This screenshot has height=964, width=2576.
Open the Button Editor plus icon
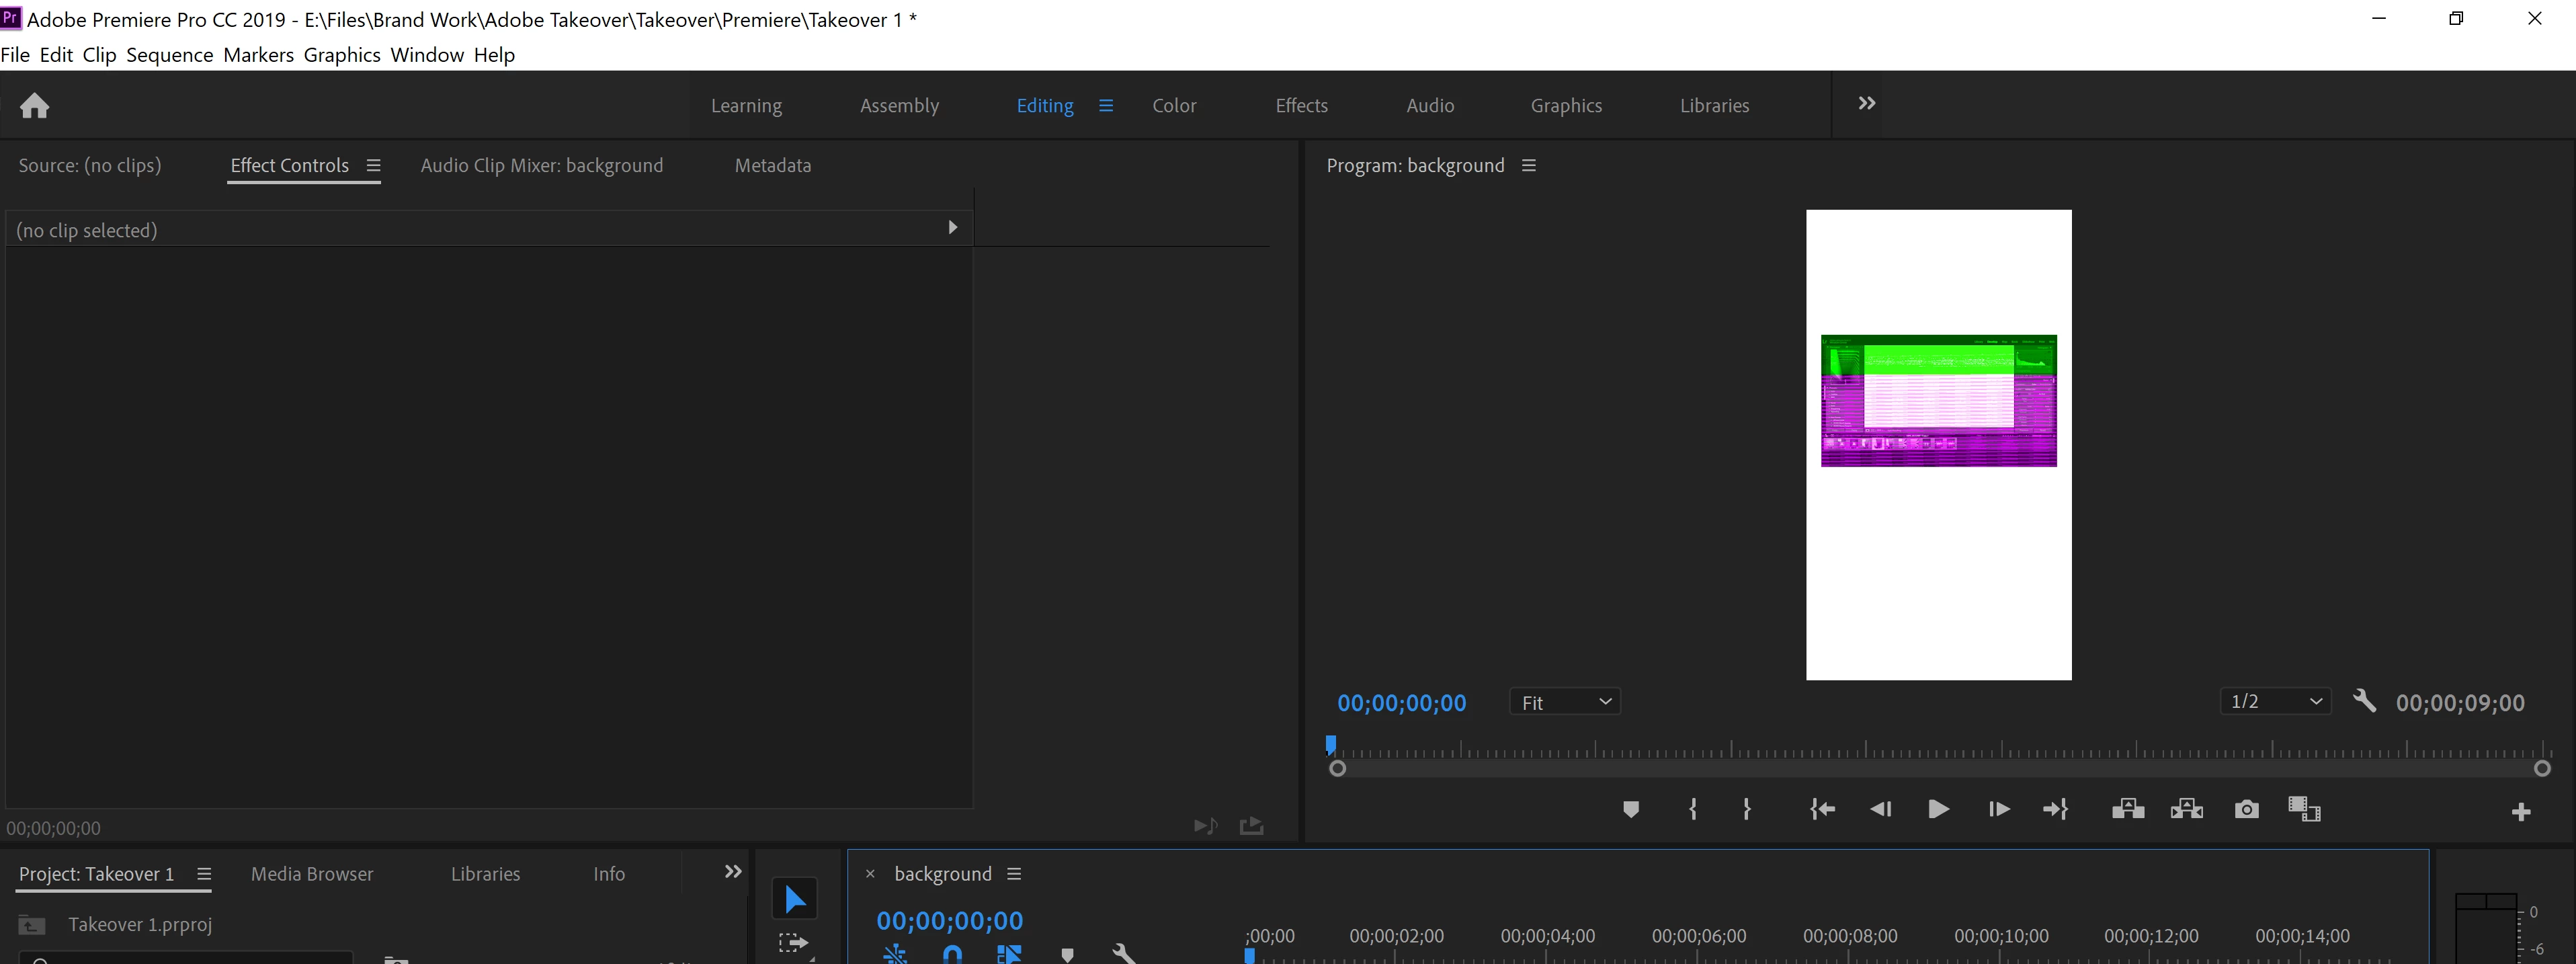pos(2520,812)
